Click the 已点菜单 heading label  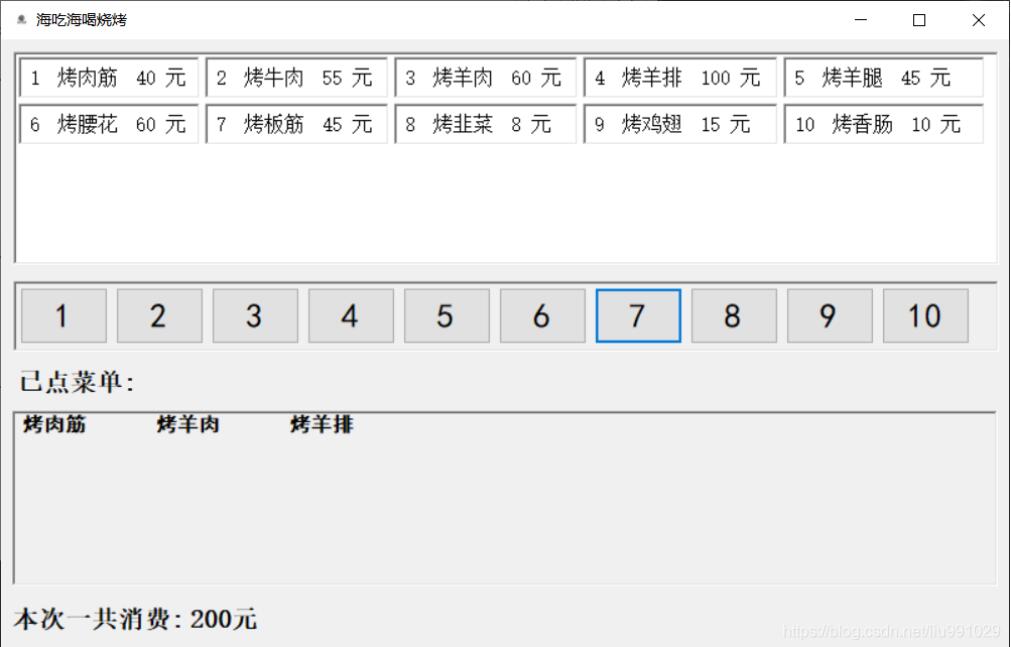(x=77, y=382)
